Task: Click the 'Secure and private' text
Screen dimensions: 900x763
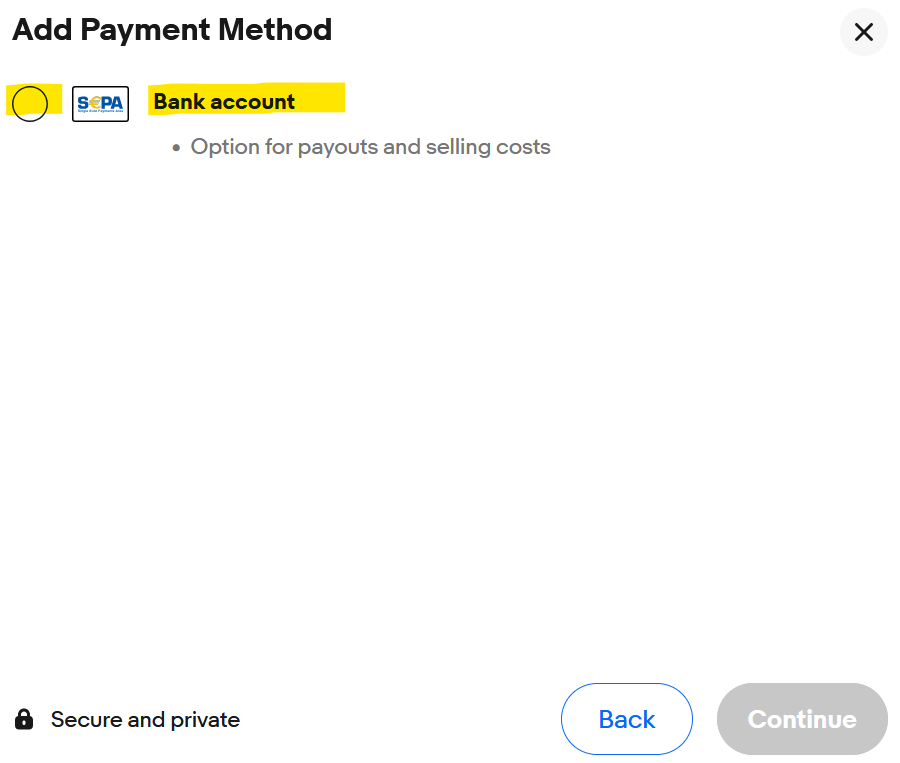Action: [x=145, y=719]
